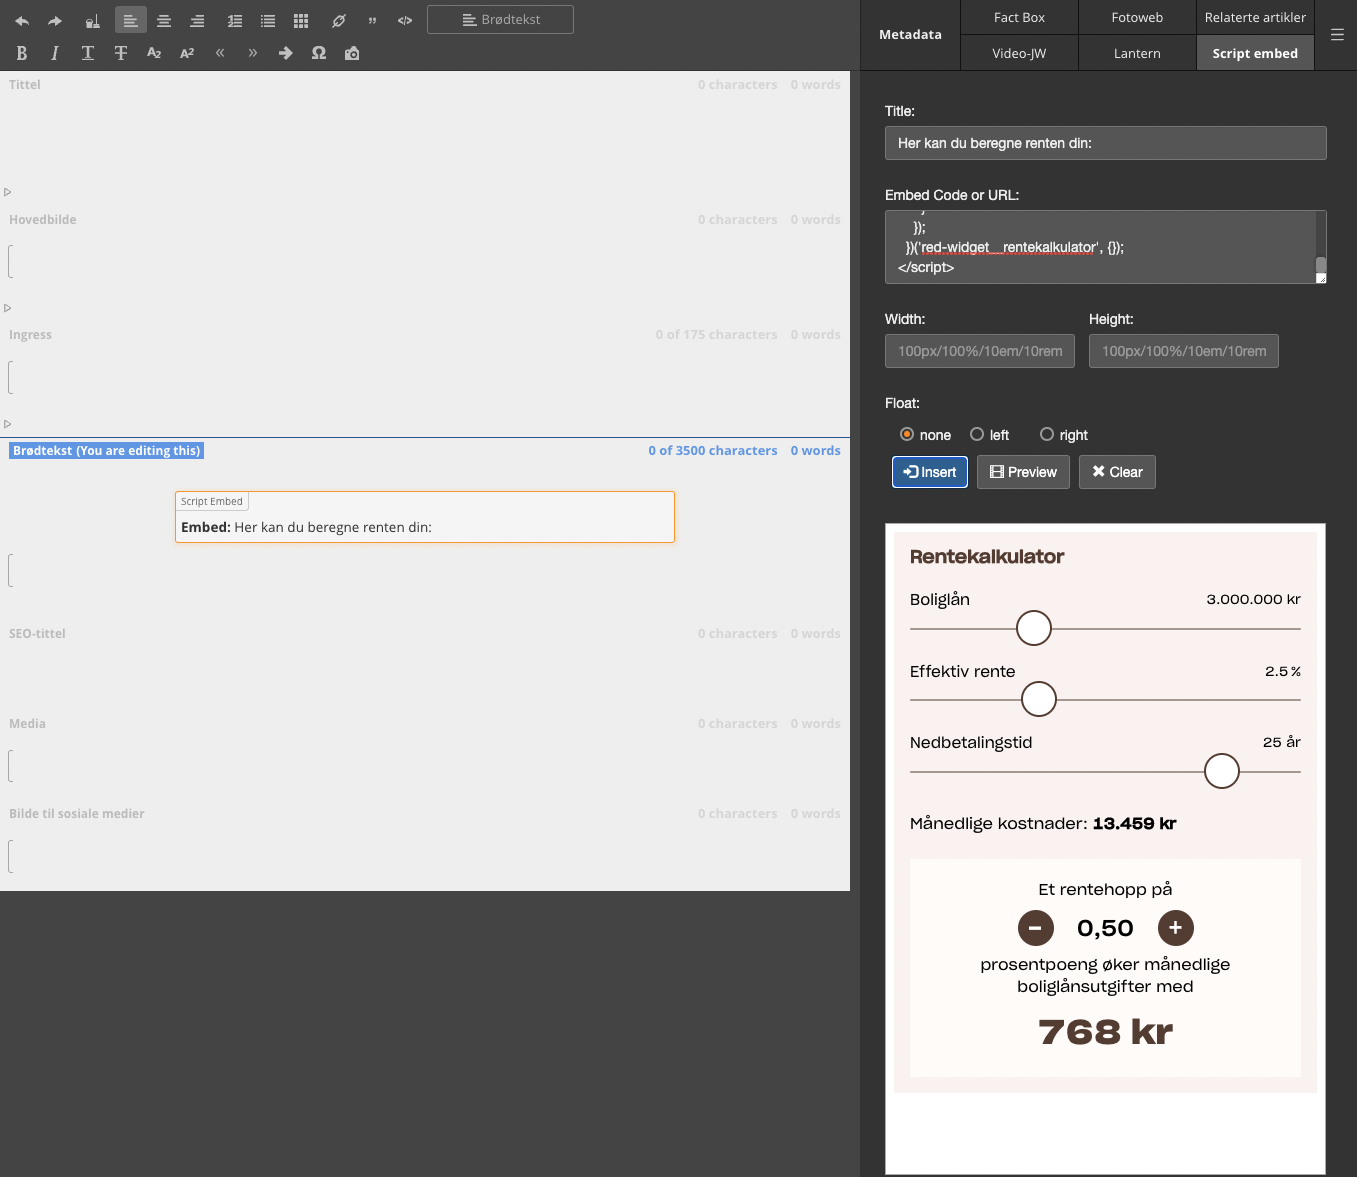
Task: Apply italic formatting
Action: (x=55, y=53)
